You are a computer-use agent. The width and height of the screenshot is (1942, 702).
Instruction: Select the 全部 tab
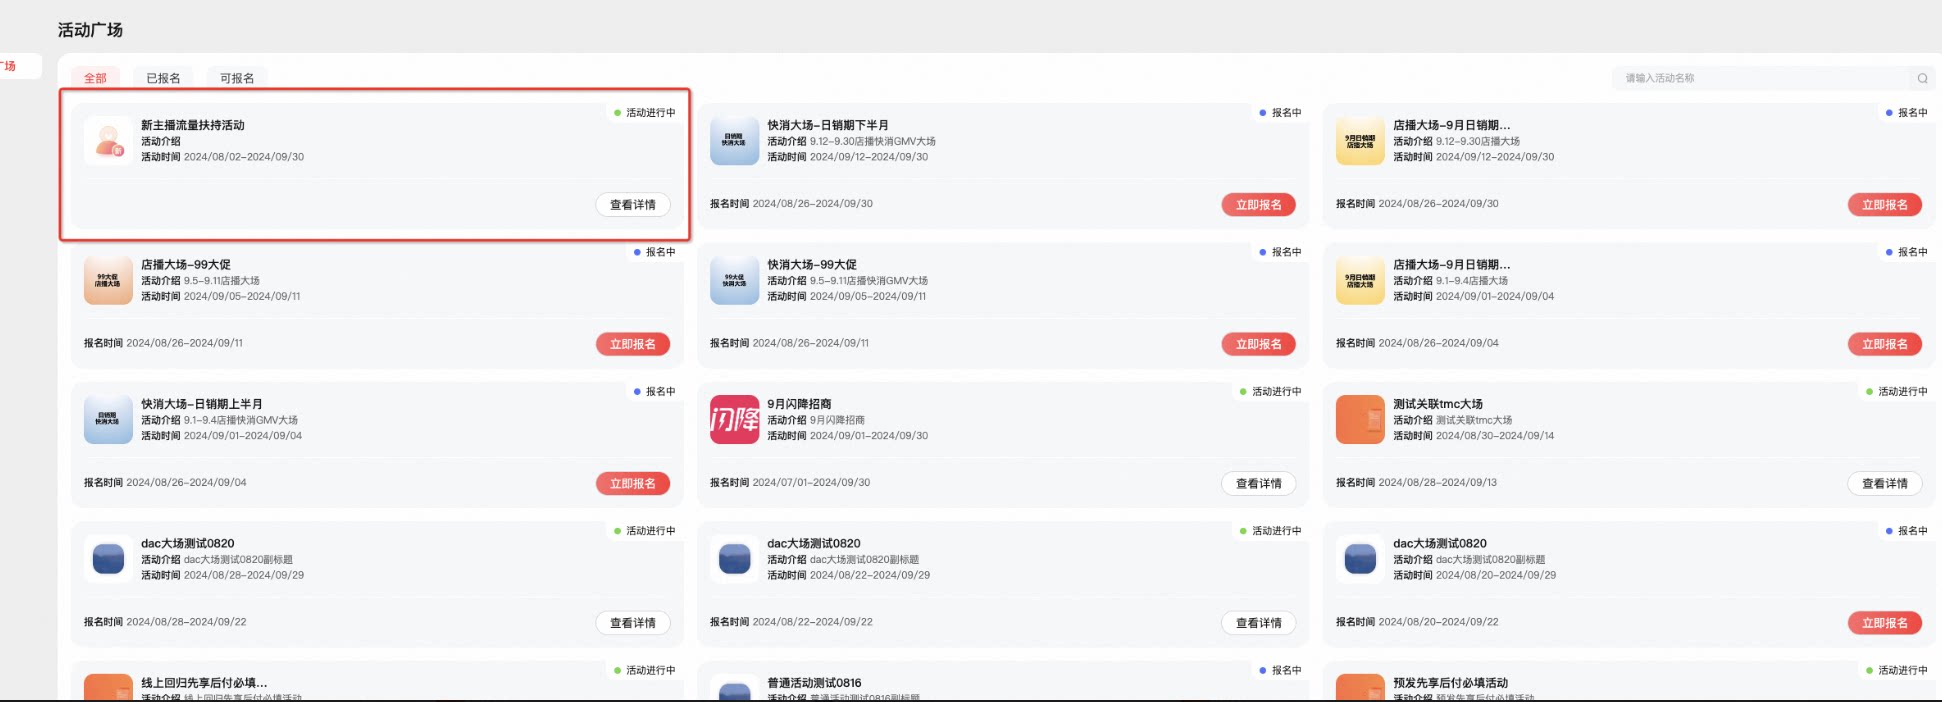(x=95, y=78)
